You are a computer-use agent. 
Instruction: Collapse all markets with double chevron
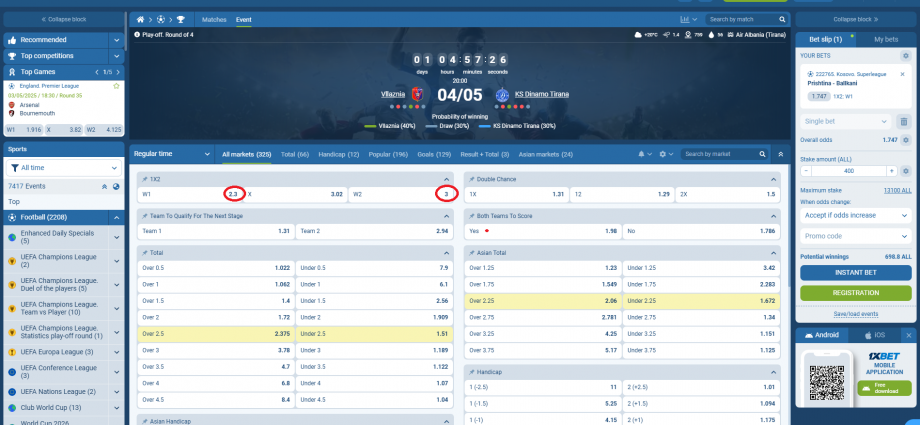pyautogui.click(x=780, y=154)
